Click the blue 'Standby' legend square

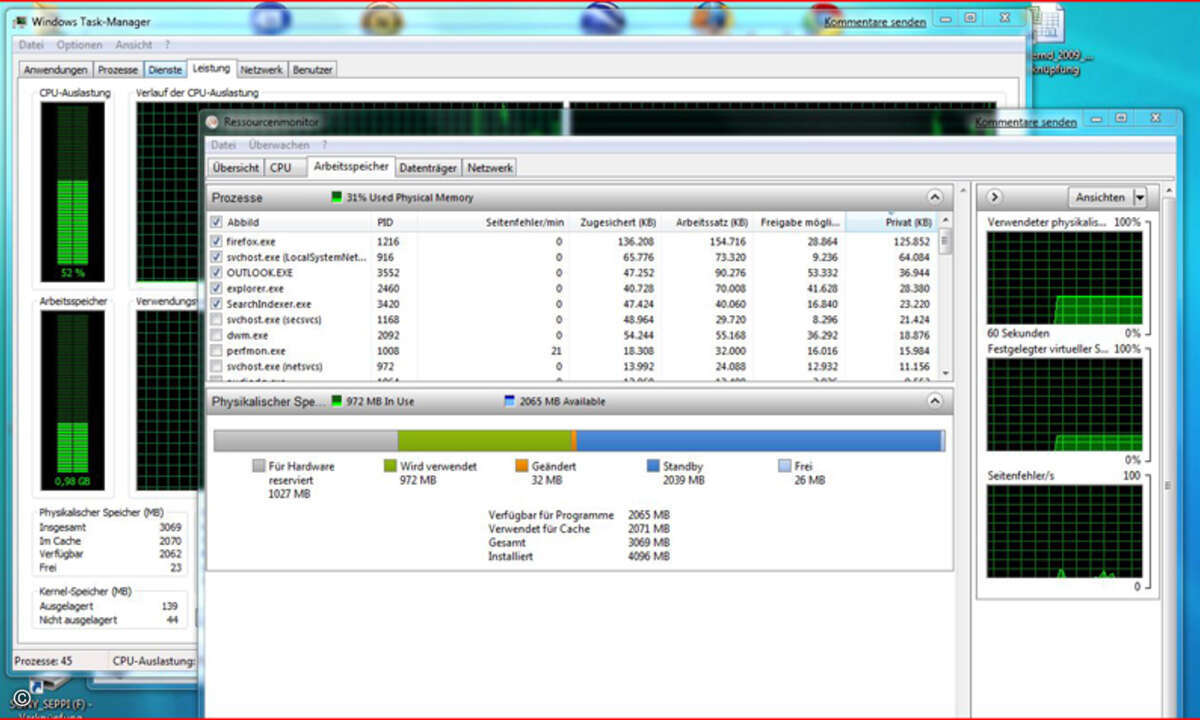point(653,466)
